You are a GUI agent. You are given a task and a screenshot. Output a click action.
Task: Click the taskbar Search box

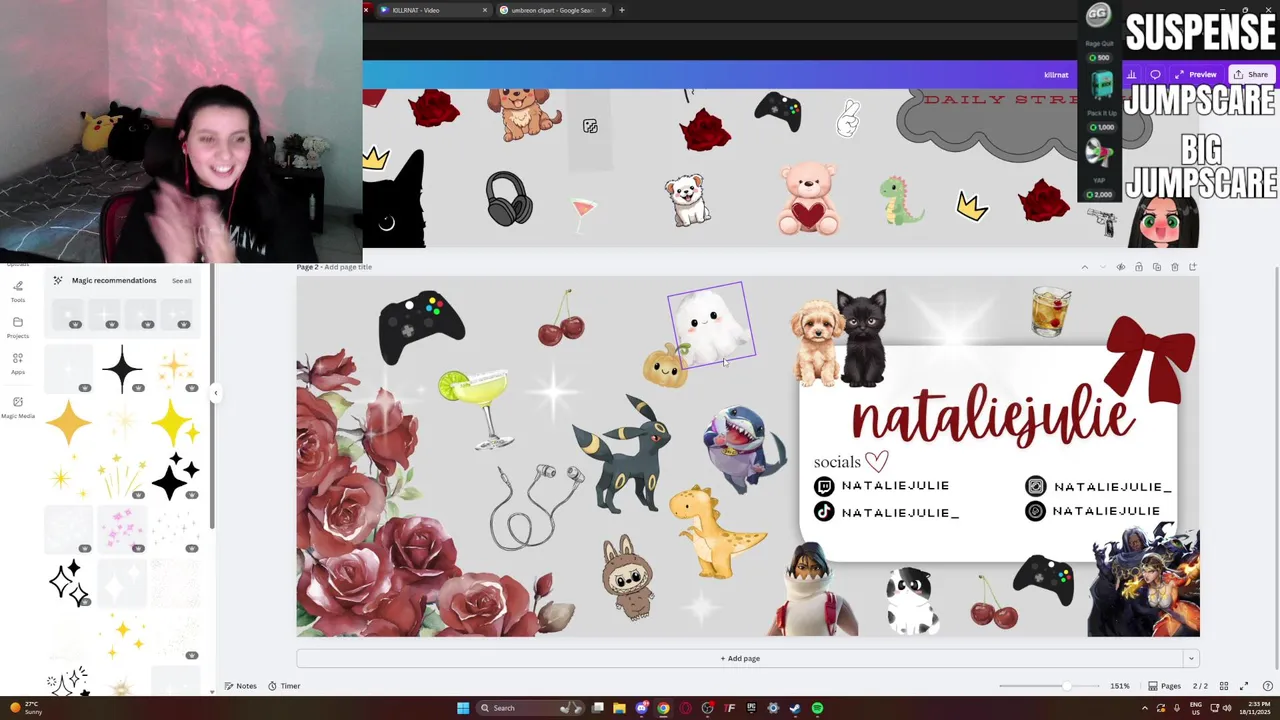(529, 708)
